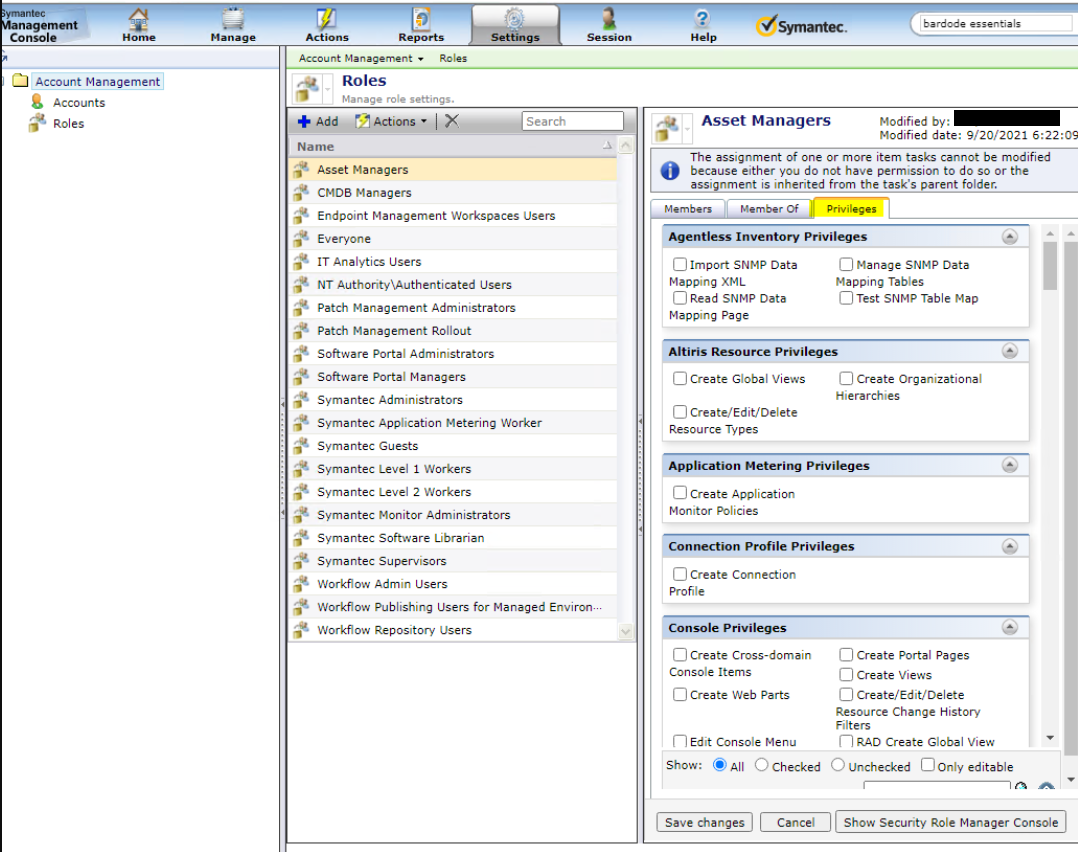
Task: Open the Home icon in top navigation
Action: coord(139,20)
